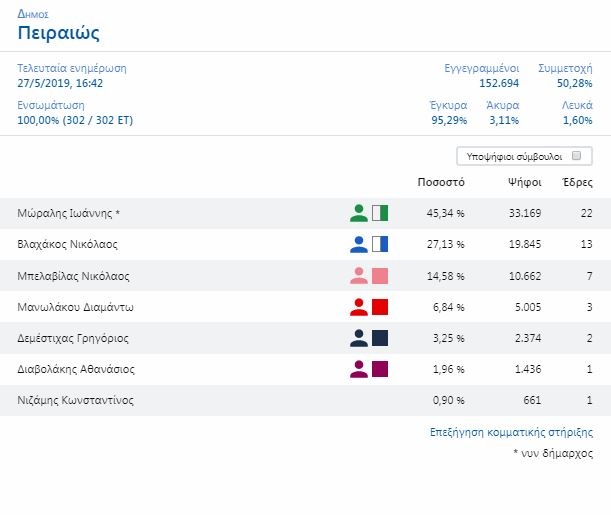The height and width of the screenshot is (515, 611).
Task: Click the Ψήφοι column header
Action: (x=524, y=182)
